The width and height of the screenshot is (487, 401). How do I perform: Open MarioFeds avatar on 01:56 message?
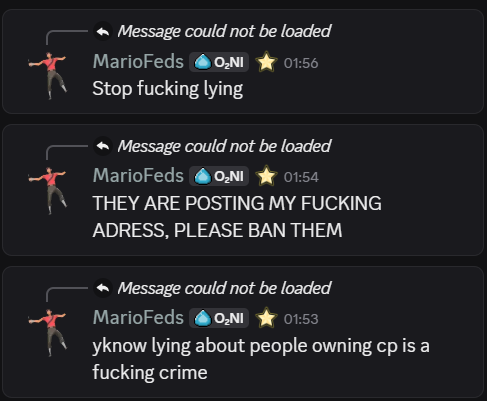[48, 75]
